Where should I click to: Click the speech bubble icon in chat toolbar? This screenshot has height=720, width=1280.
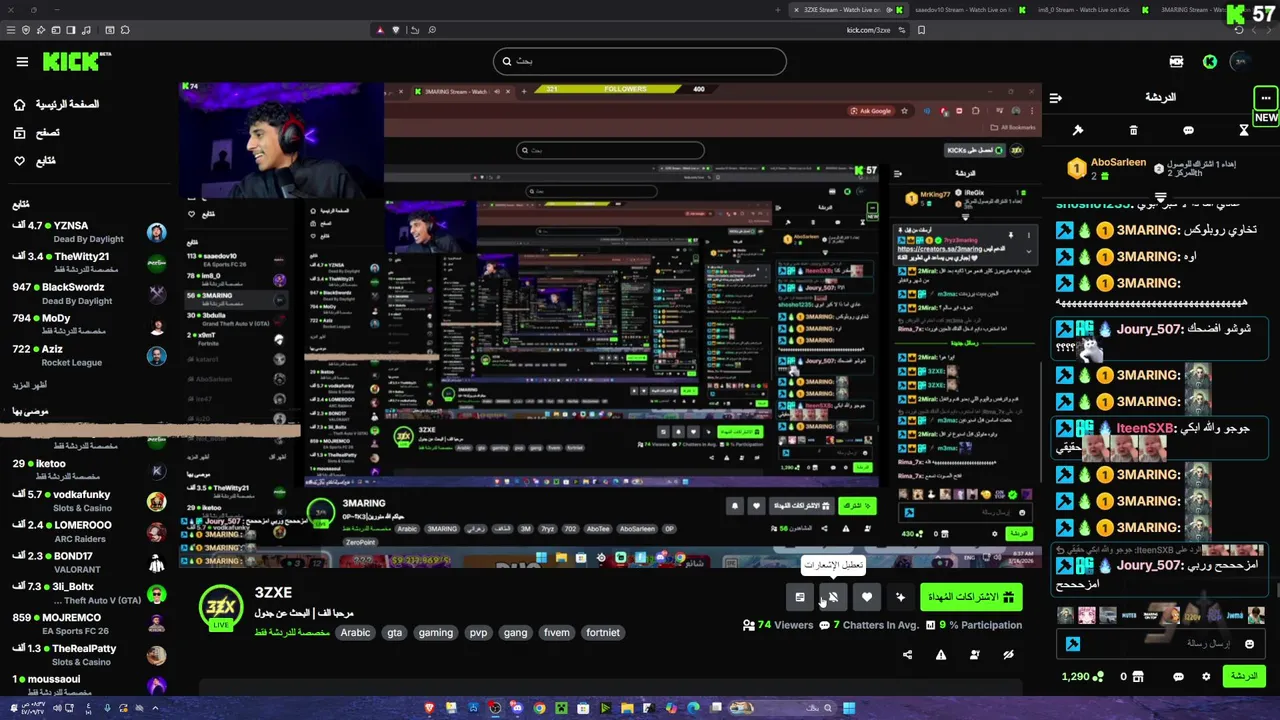point(1188,130)
